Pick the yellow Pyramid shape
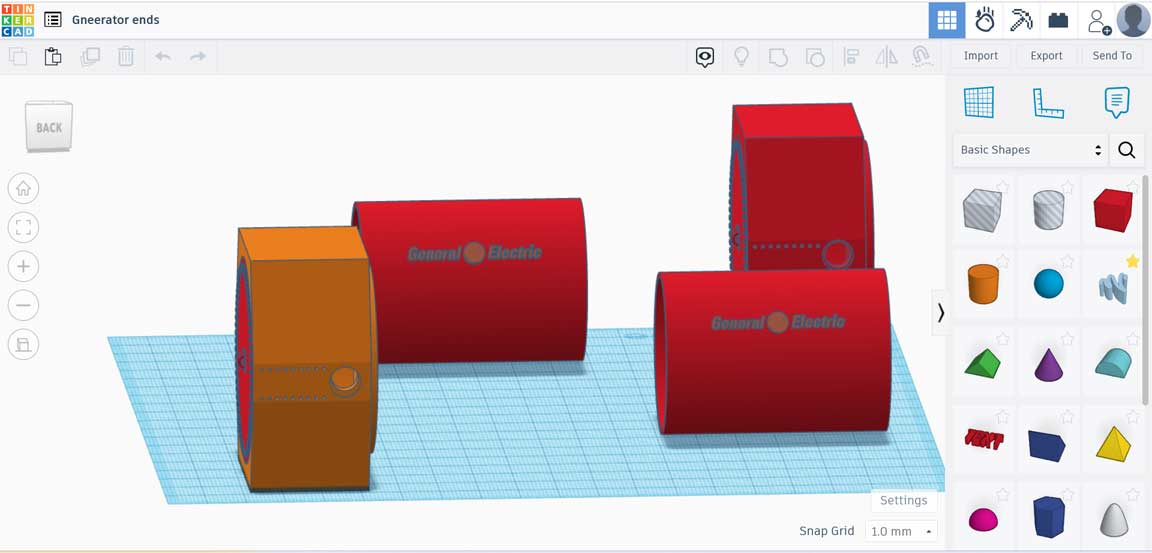 click(x=1113, y=443)
